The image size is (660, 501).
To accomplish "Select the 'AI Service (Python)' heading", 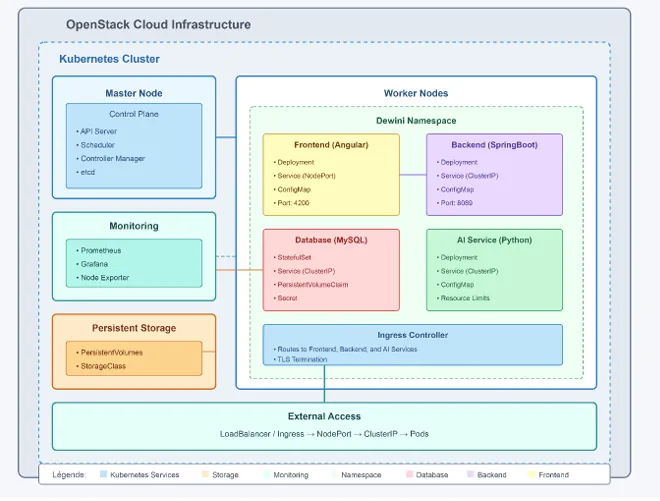I will [x=494, y=240].
